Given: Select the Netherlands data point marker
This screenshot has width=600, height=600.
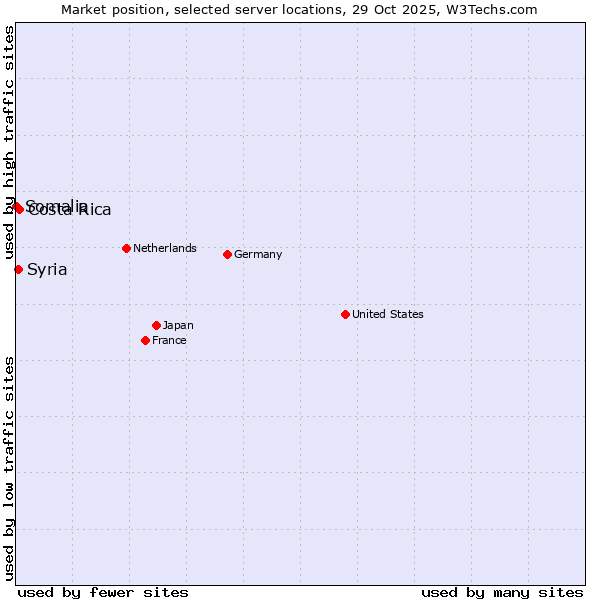Looking at the screenshot, I should (x=126, y=248).
